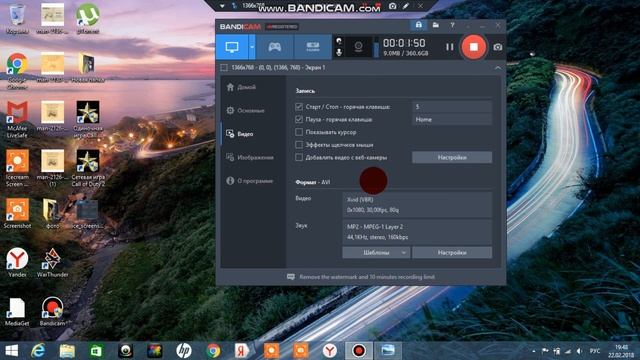Screen dimensions: 640x360
Task: Open Screenshot desktop shortcut
Action: tap(17, 213)
